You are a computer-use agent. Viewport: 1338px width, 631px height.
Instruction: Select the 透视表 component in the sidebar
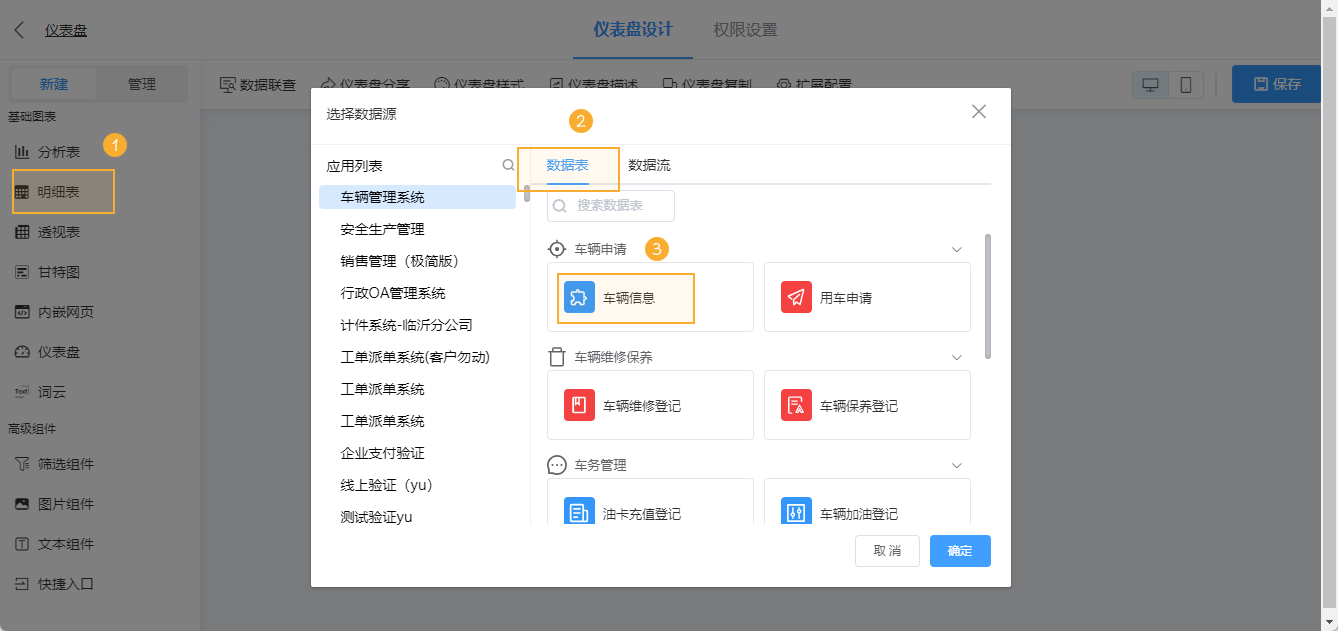(62, 231)
